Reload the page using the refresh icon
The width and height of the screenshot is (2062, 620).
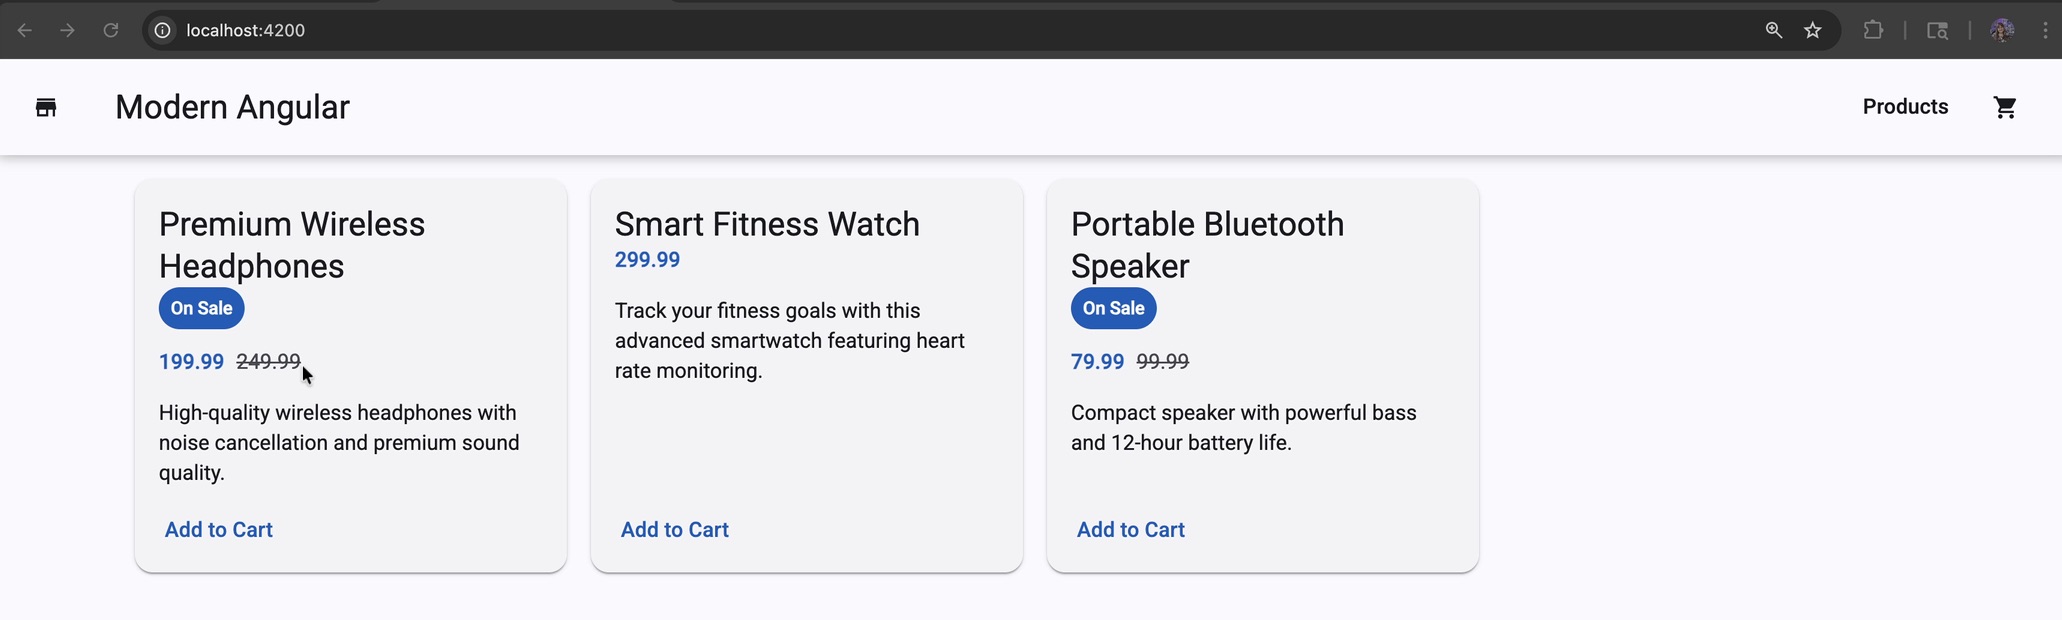111,30
